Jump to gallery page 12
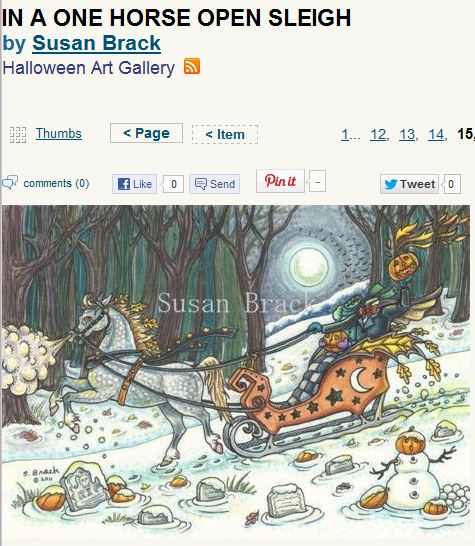 378,134
